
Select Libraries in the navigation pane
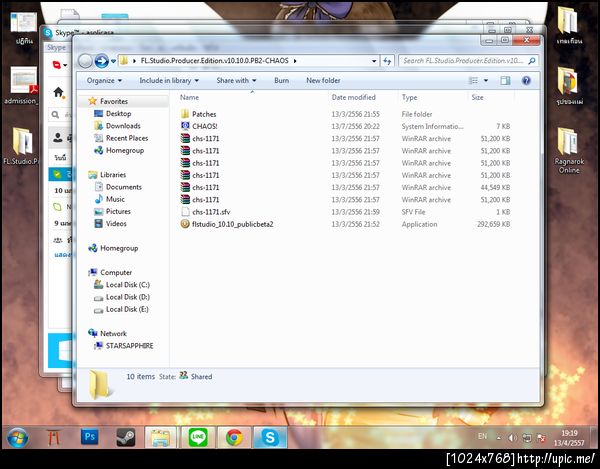pyautogui.click(x=113, y=175)
